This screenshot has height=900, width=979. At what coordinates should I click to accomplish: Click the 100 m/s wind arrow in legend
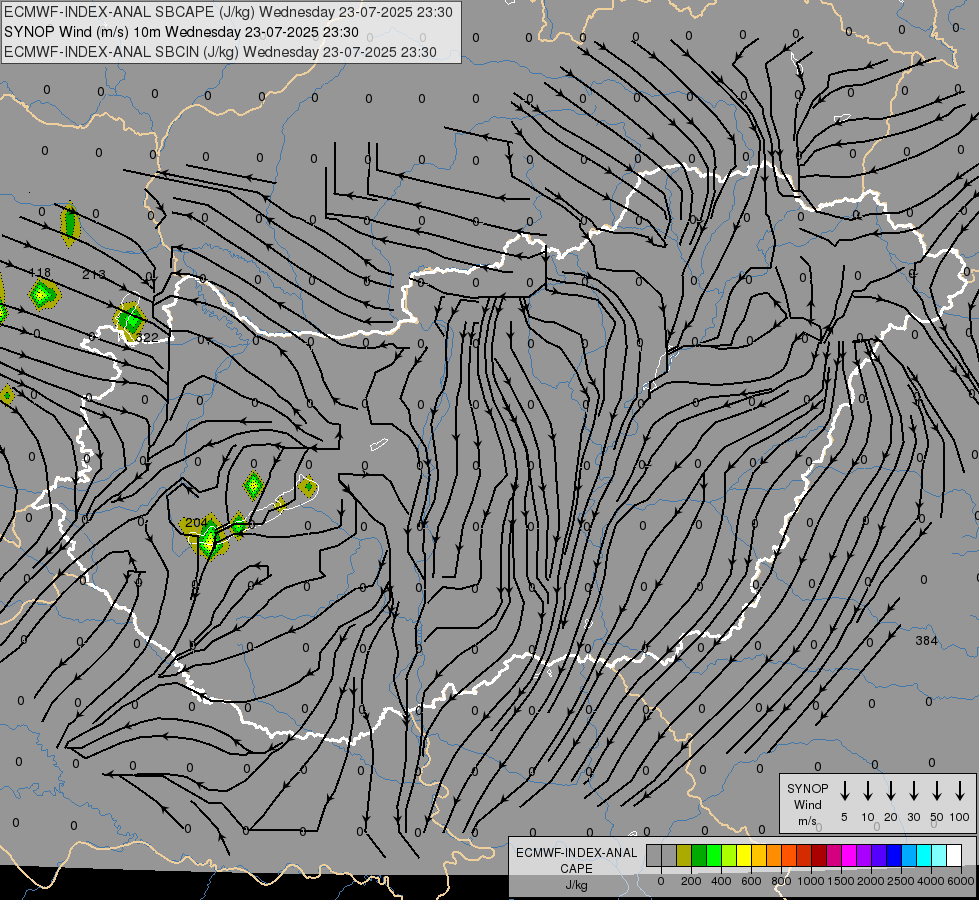point(960,791)
